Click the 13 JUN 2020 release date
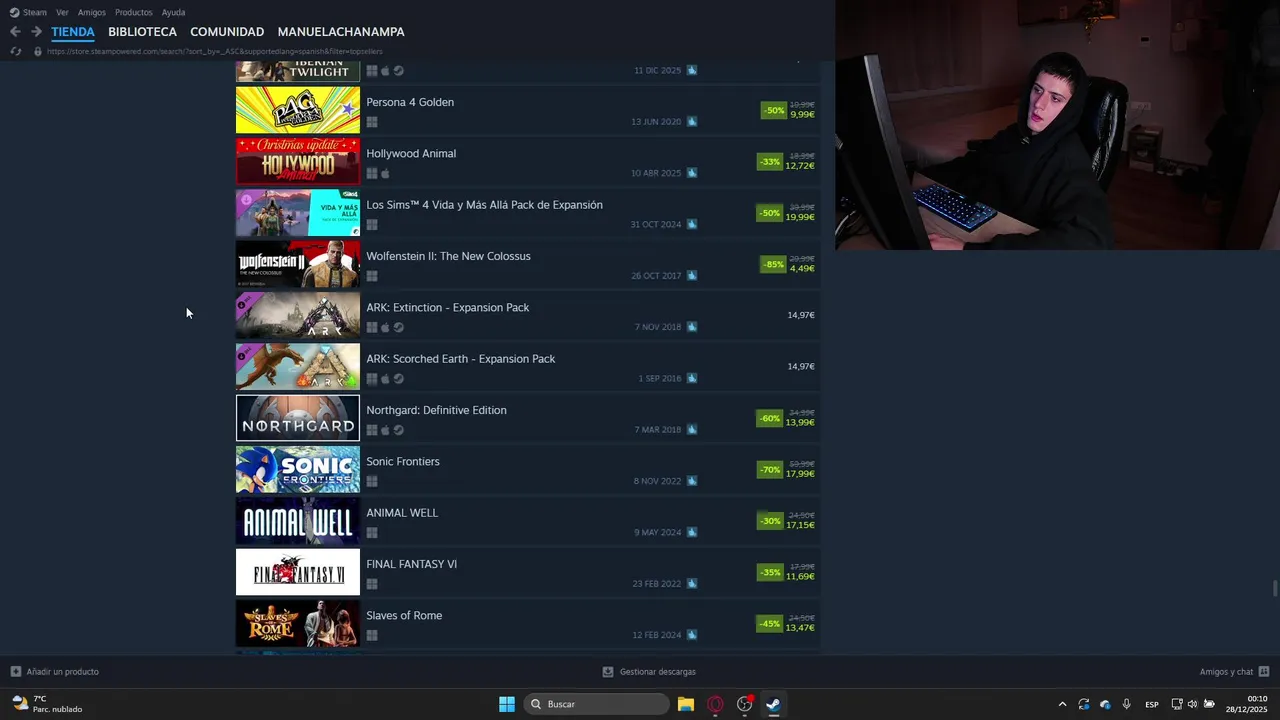1280x720 pixels. [656, 122]
